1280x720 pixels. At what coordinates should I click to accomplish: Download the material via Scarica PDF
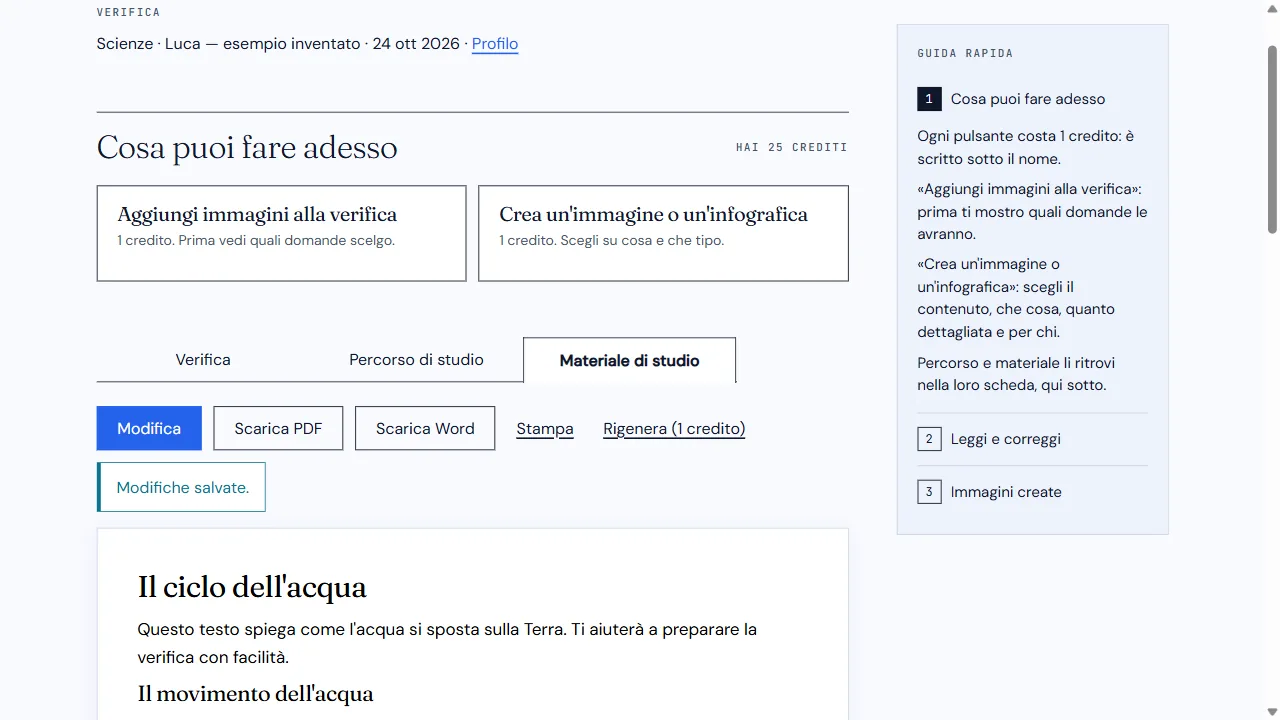point(278,428)
